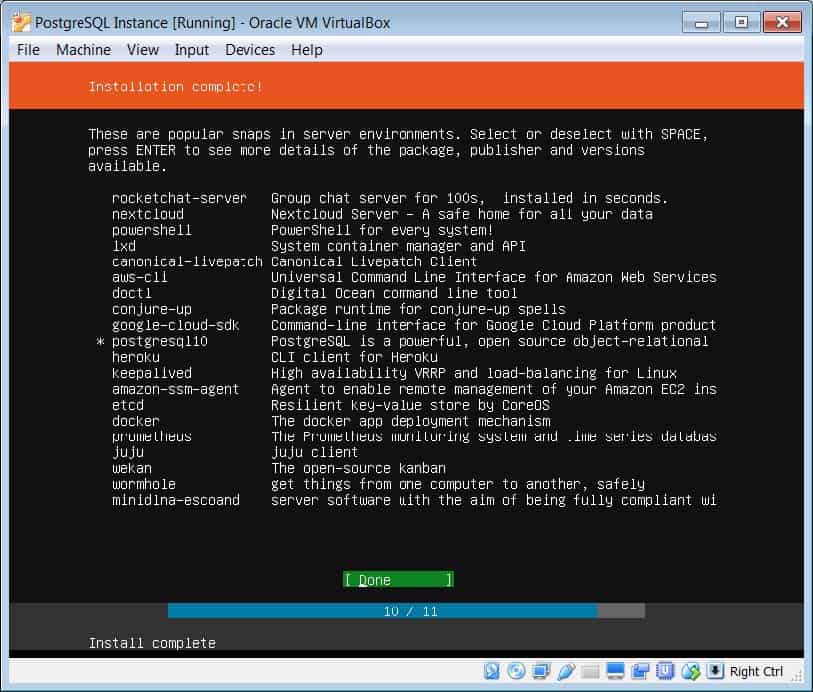Toggle the powershell snap selection

tap(151, 230)
